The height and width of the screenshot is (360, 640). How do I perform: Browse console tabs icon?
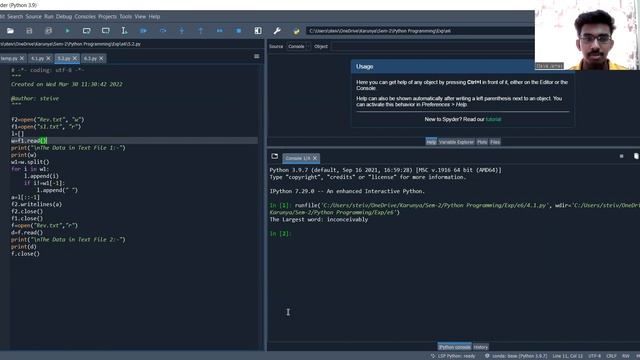click(x=274, y=156)
